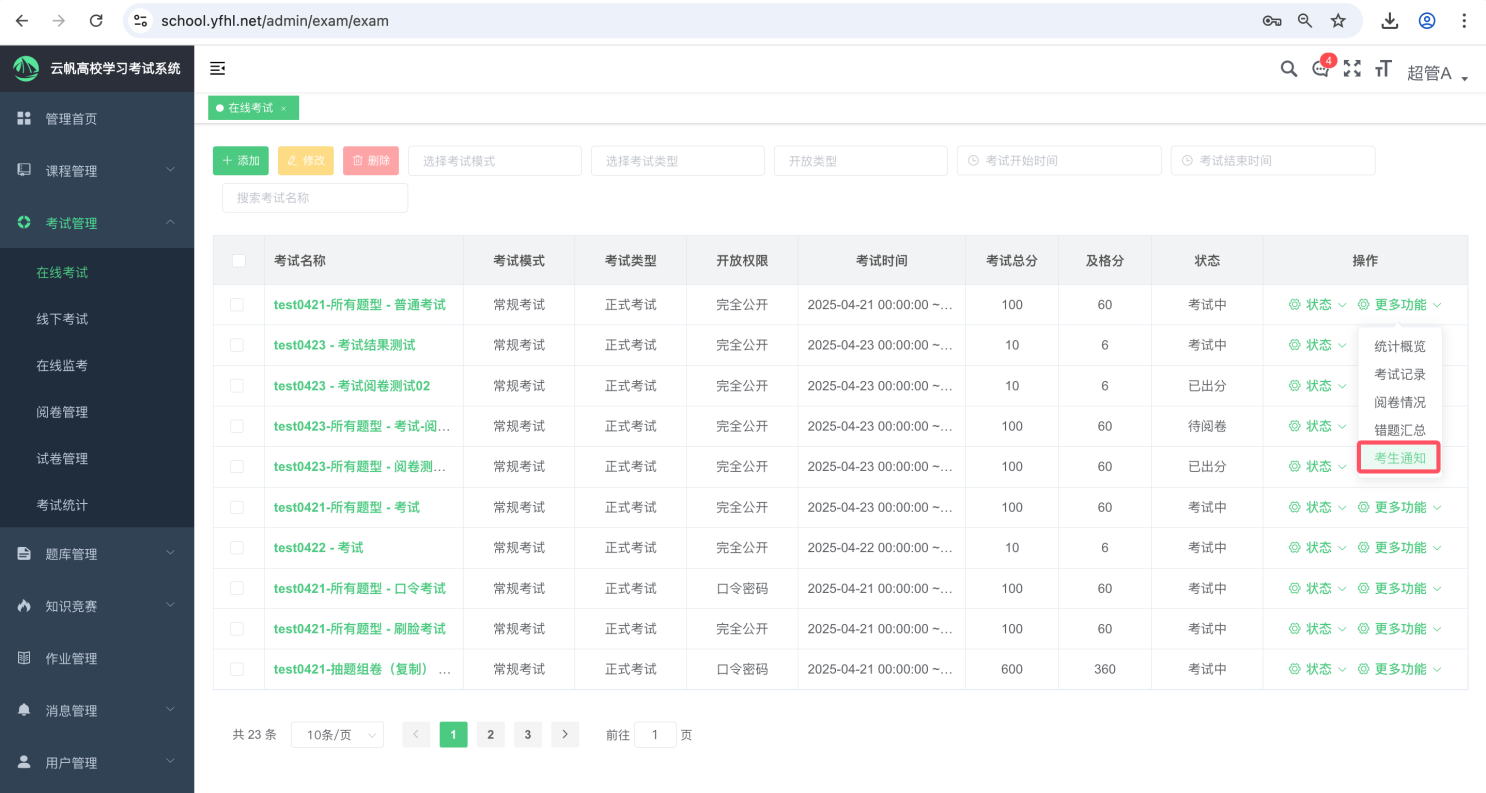Open the 选择考试模式 dropdown
Viewport: 1486px width, 793px height.
(495, 160)
